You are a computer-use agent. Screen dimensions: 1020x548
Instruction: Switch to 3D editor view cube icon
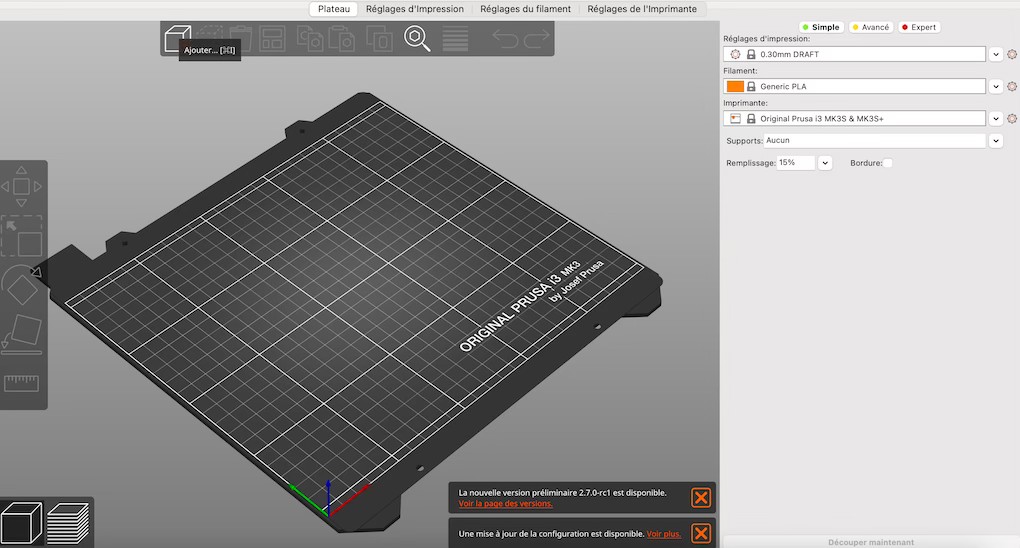[21, 523]
